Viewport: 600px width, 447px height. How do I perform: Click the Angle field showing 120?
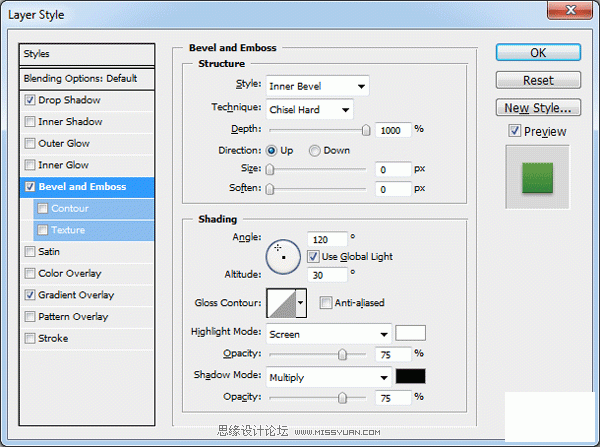327,240
